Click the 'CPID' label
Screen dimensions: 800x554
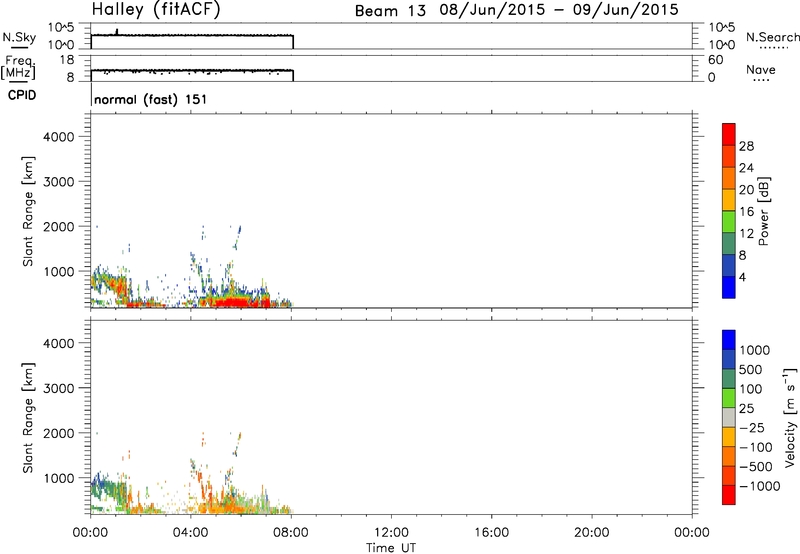(x=22, y=95)
